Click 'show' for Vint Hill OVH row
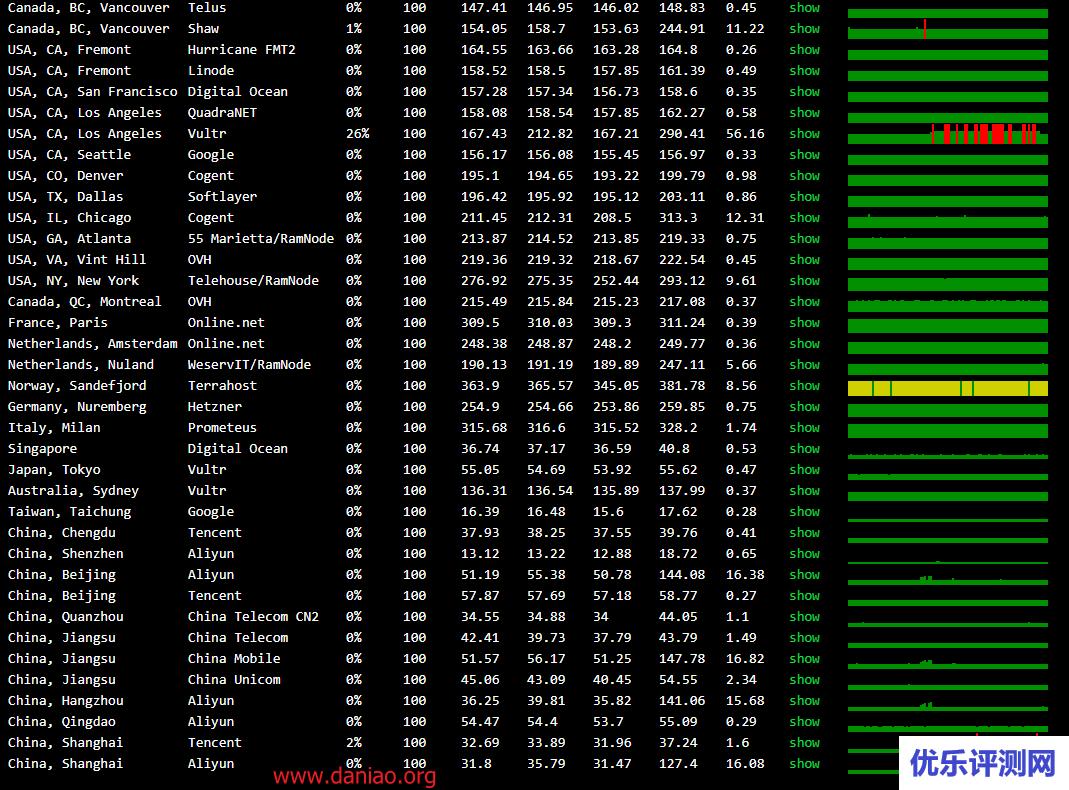Image resolution: width=1069 pixels, height=790 pixels. (804, 260)
